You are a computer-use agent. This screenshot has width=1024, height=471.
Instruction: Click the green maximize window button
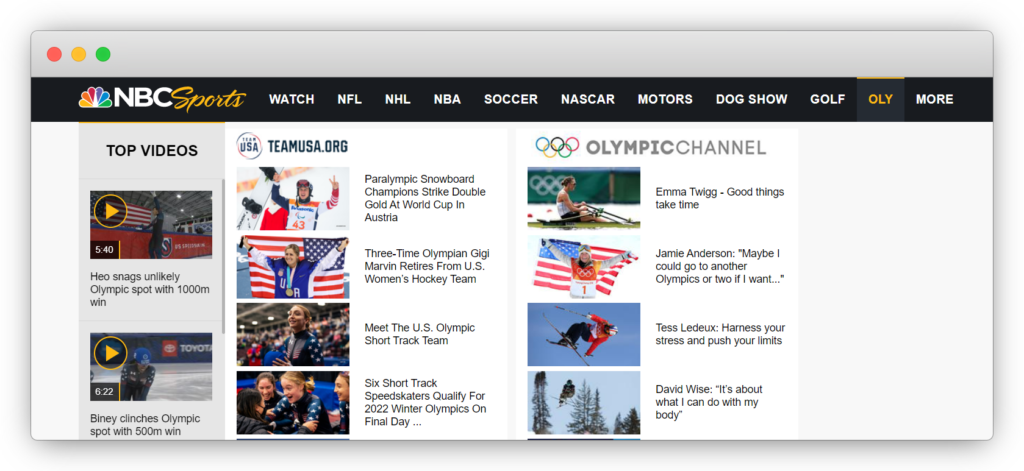tap(103, 54)
